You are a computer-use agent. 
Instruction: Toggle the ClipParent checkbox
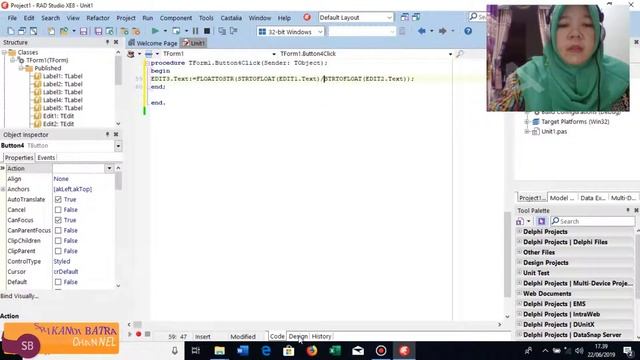tap(58, 251)
